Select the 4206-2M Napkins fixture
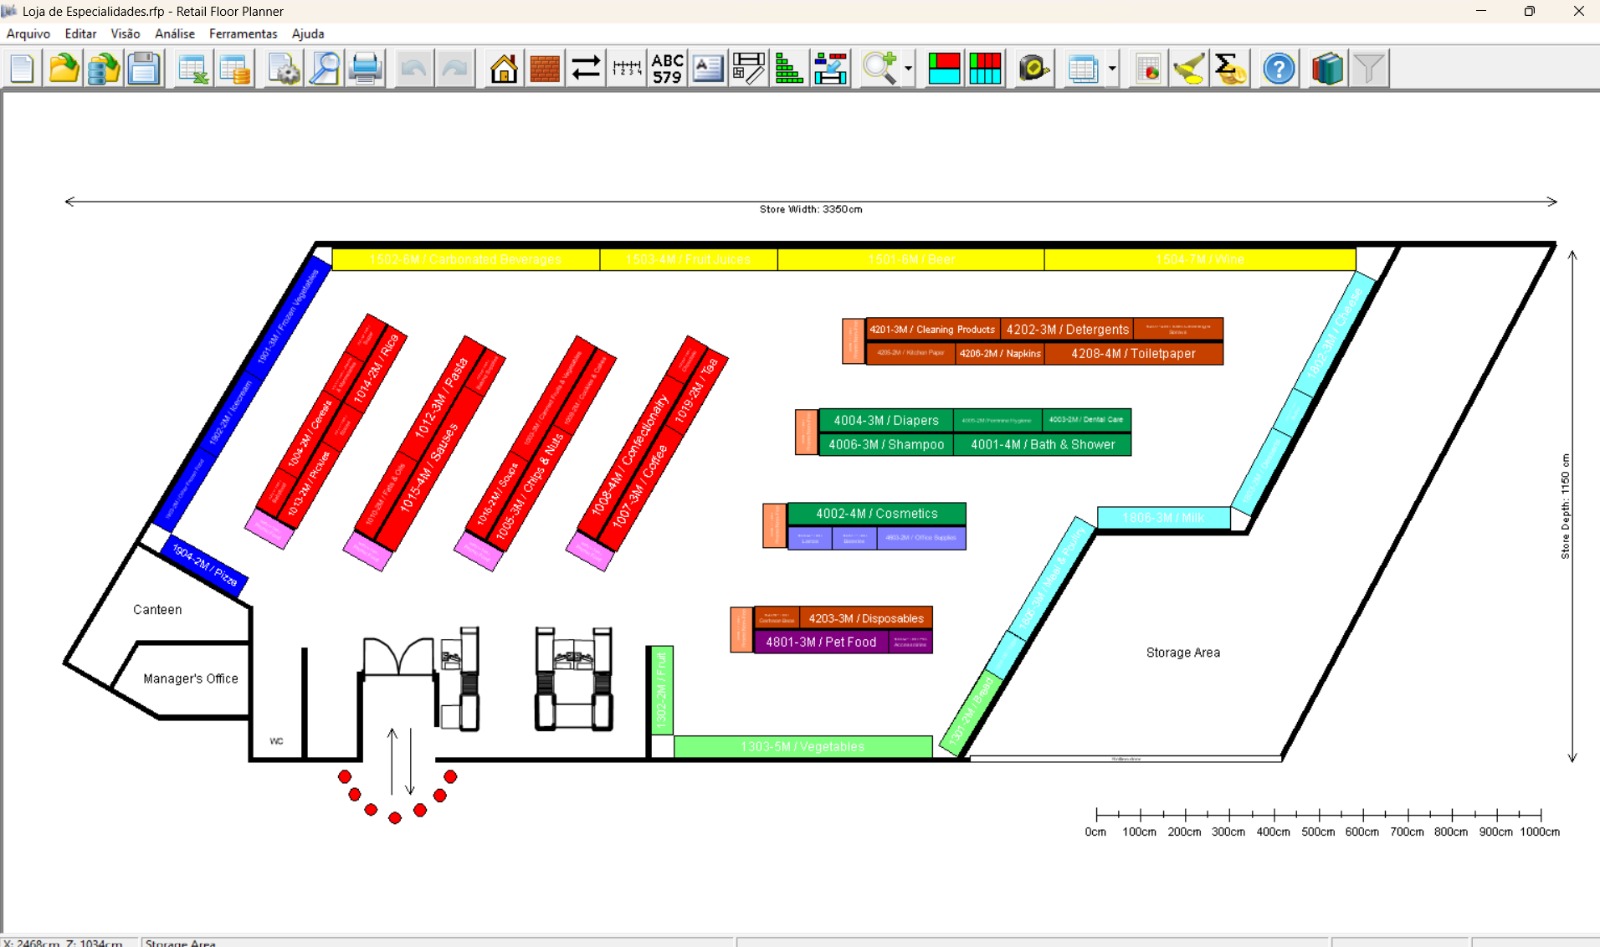Viewport: 1600px width, 947px height. [x=1000, y=353]
